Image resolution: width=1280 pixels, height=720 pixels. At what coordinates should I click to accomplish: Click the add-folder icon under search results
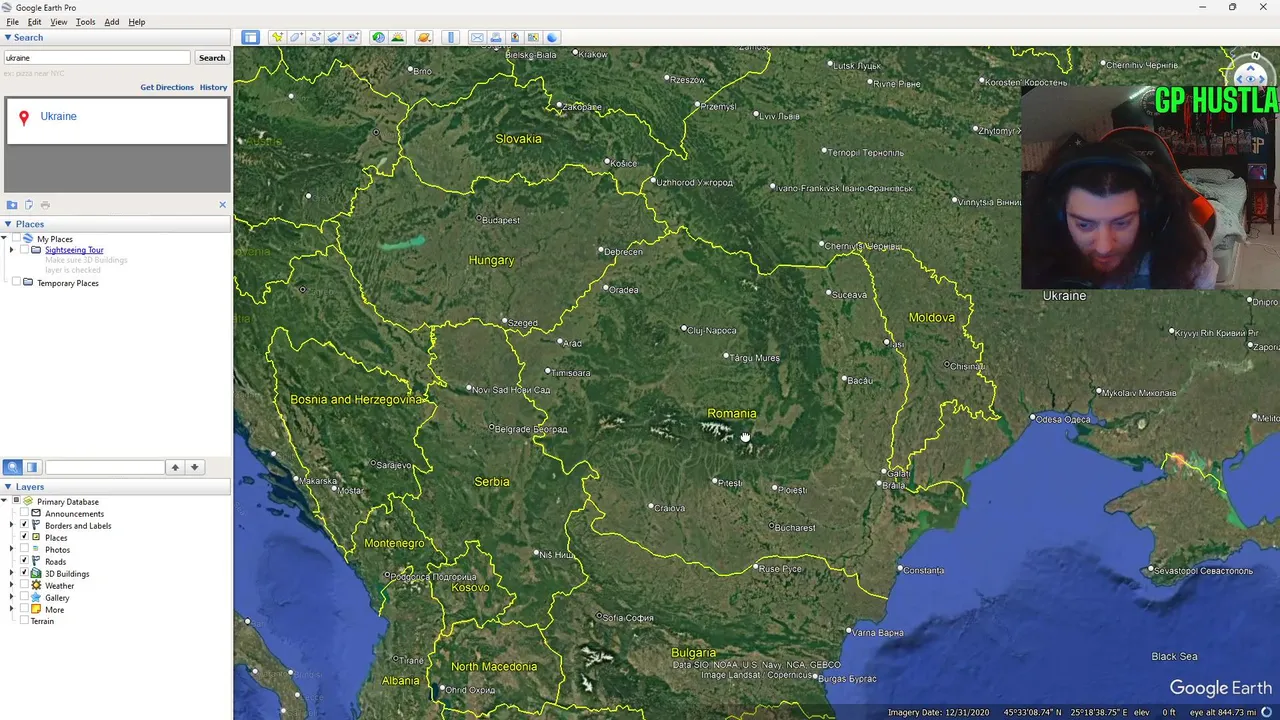pos(12,205)
